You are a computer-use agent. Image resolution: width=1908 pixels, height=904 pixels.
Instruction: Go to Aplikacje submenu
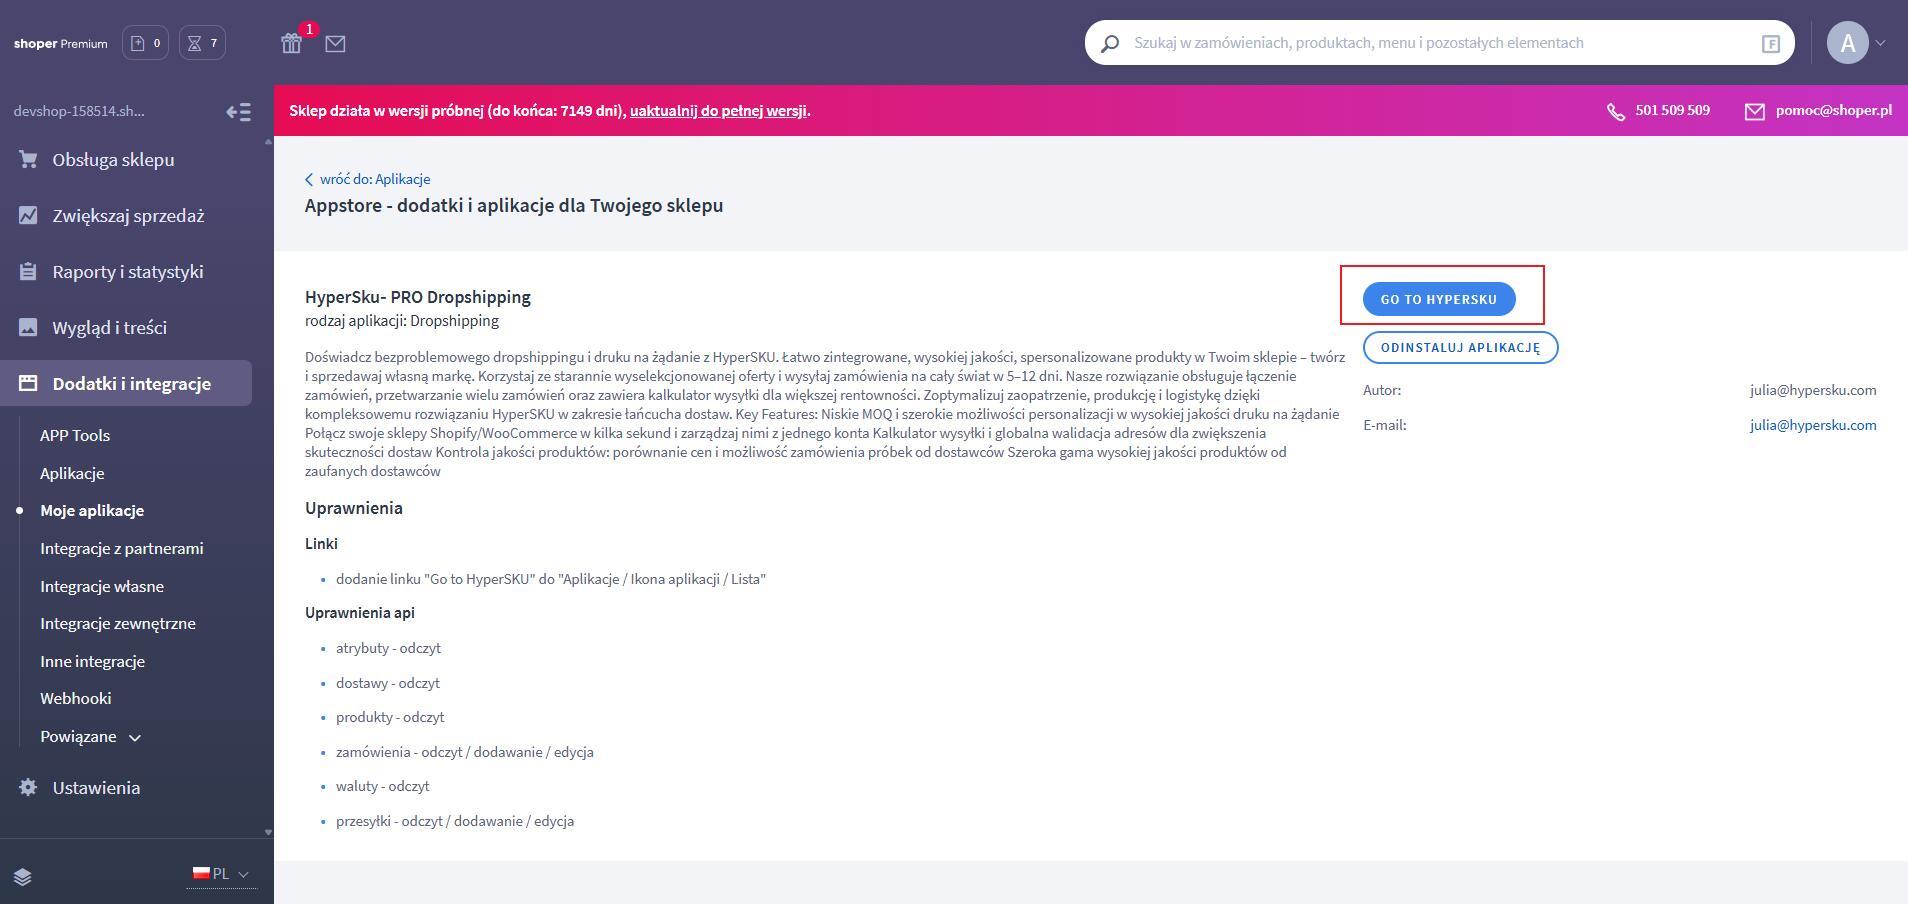[x=72, y=473]
